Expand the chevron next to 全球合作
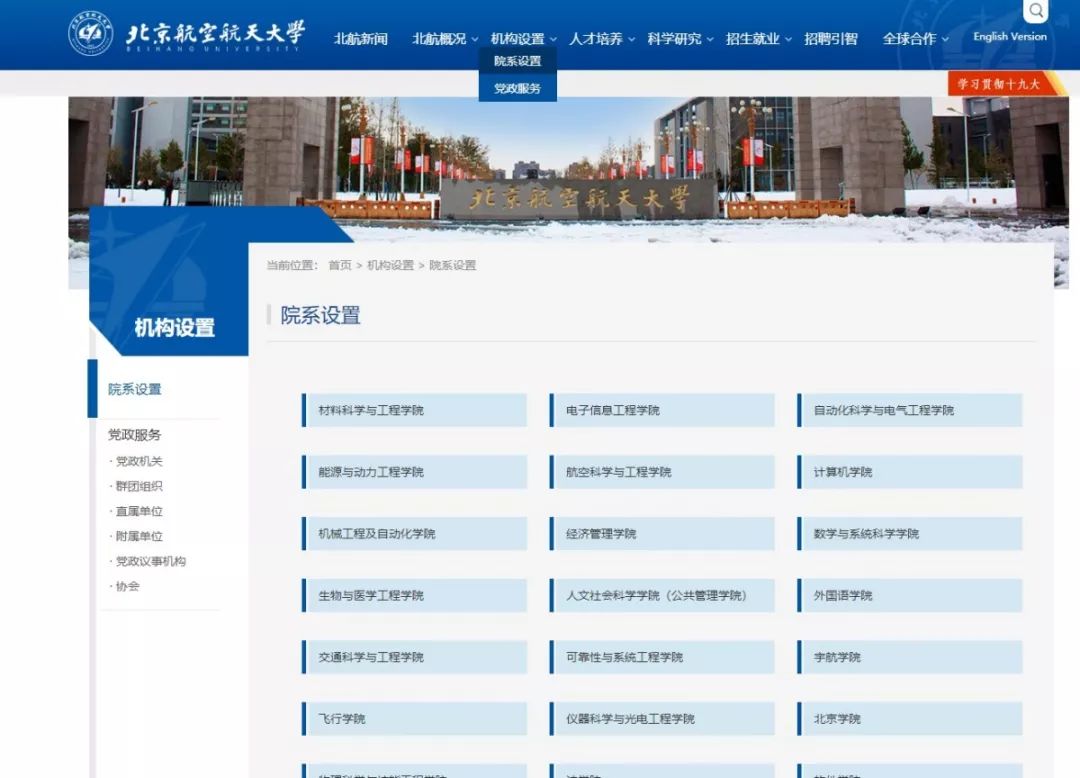1080x778 pixels. (945, 39)
